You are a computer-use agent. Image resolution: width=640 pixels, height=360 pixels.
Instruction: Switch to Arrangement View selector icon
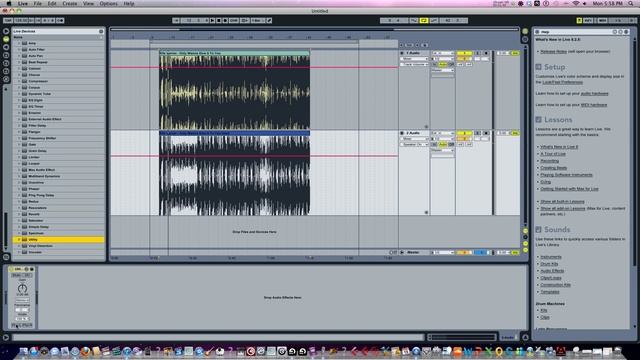click(x=525, y=31)
